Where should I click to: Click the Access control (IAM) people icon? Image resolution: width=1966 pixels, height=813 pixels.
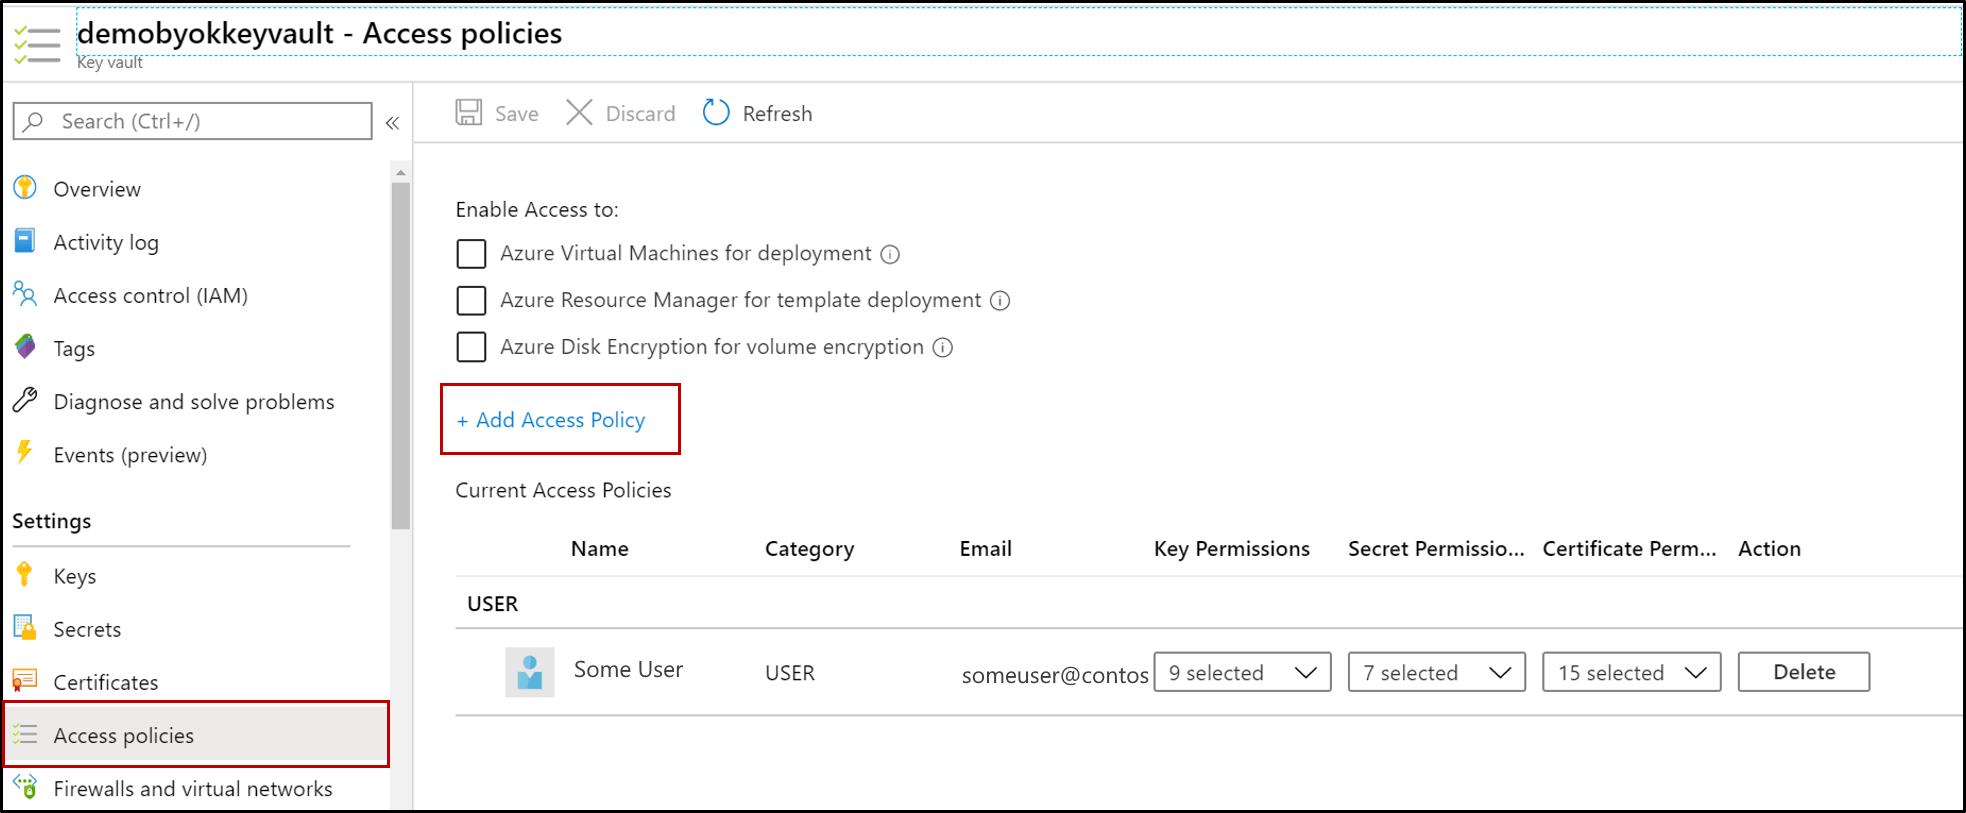[x=25, y=294]
